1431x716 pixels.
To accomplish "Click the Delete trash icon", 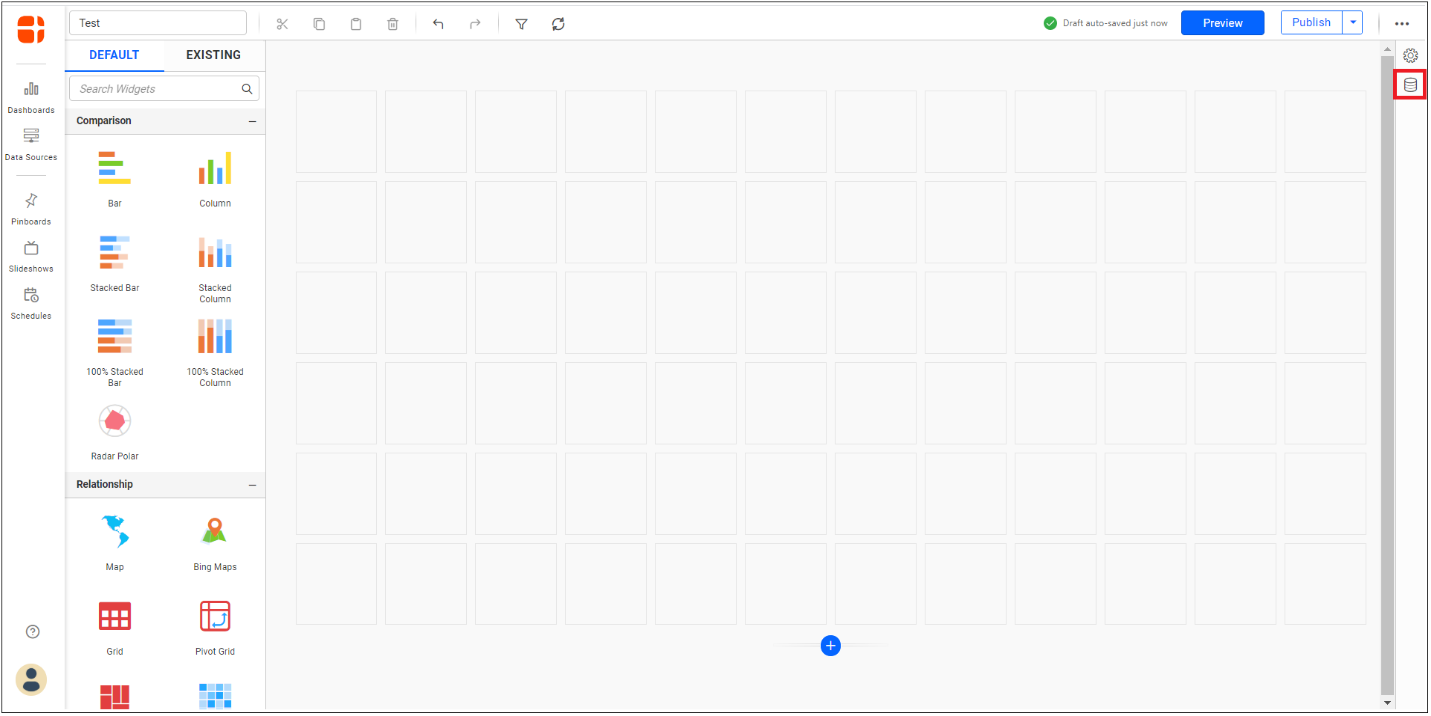I will coord(393,23).
